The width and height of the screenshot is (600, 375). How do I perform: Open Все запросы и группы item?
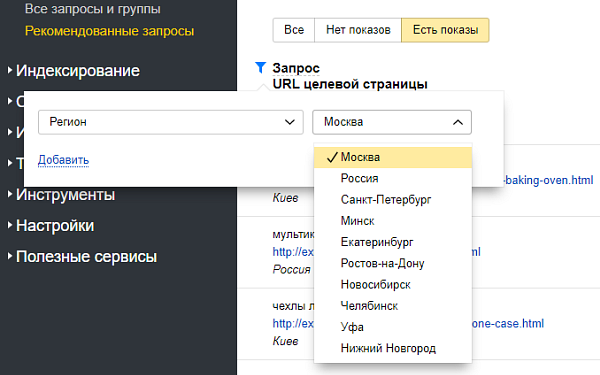(x=93, y=9)
